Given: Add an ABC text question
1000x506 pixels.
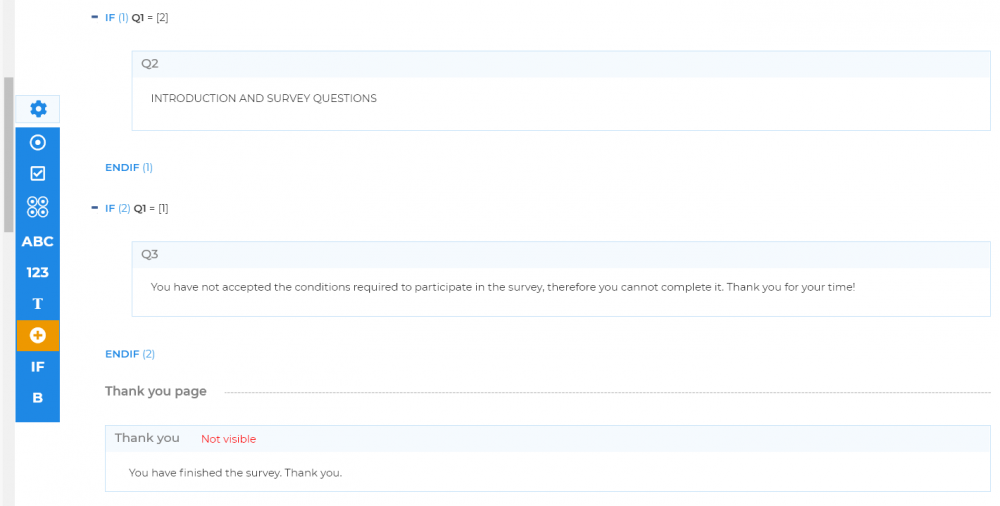Looking at the screenshot, I should tap(38, 241).
